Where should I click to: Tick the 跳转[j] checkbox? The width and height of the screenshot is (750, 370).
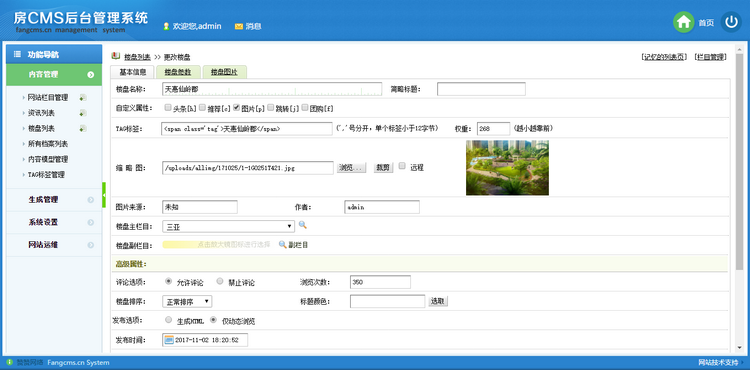[x=271, y=108]
